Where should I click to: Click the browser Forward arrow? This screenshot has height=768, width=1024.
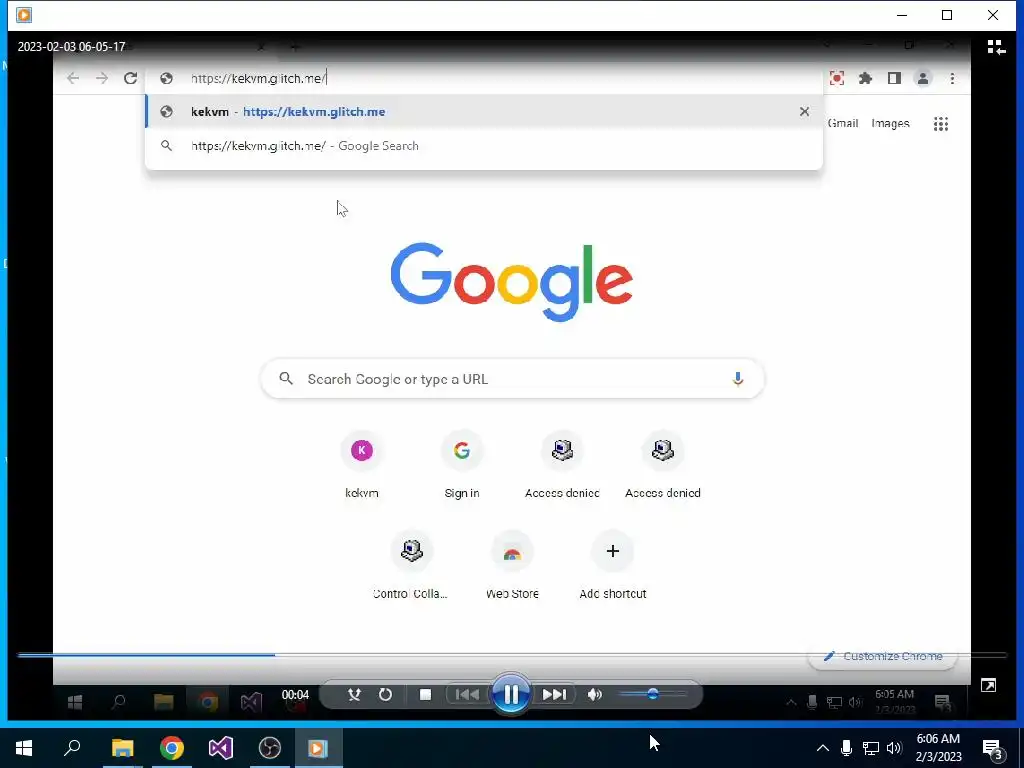101,78
